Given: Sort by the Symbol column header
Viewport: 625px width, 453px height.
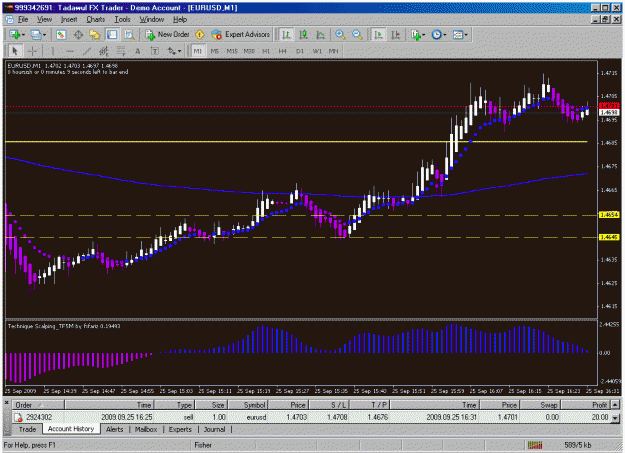Looking at the screenshot, I should pyautogui.click(x=248, y=405).
